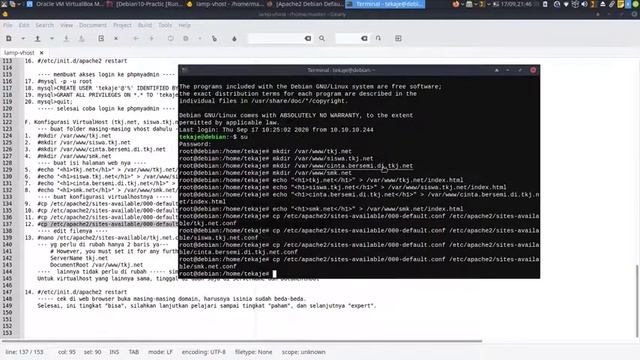Minimize the Terminal window
The height and width of the screenshot is (360, 640).
point(508,70)
